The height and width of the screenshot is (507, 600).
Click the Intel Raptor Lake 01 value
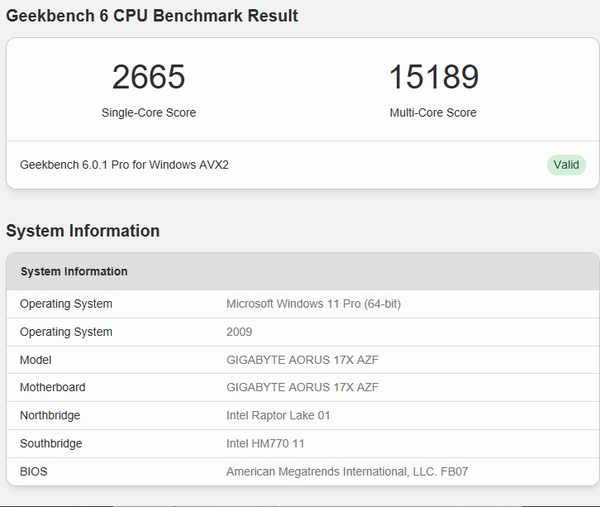point(279,416)
